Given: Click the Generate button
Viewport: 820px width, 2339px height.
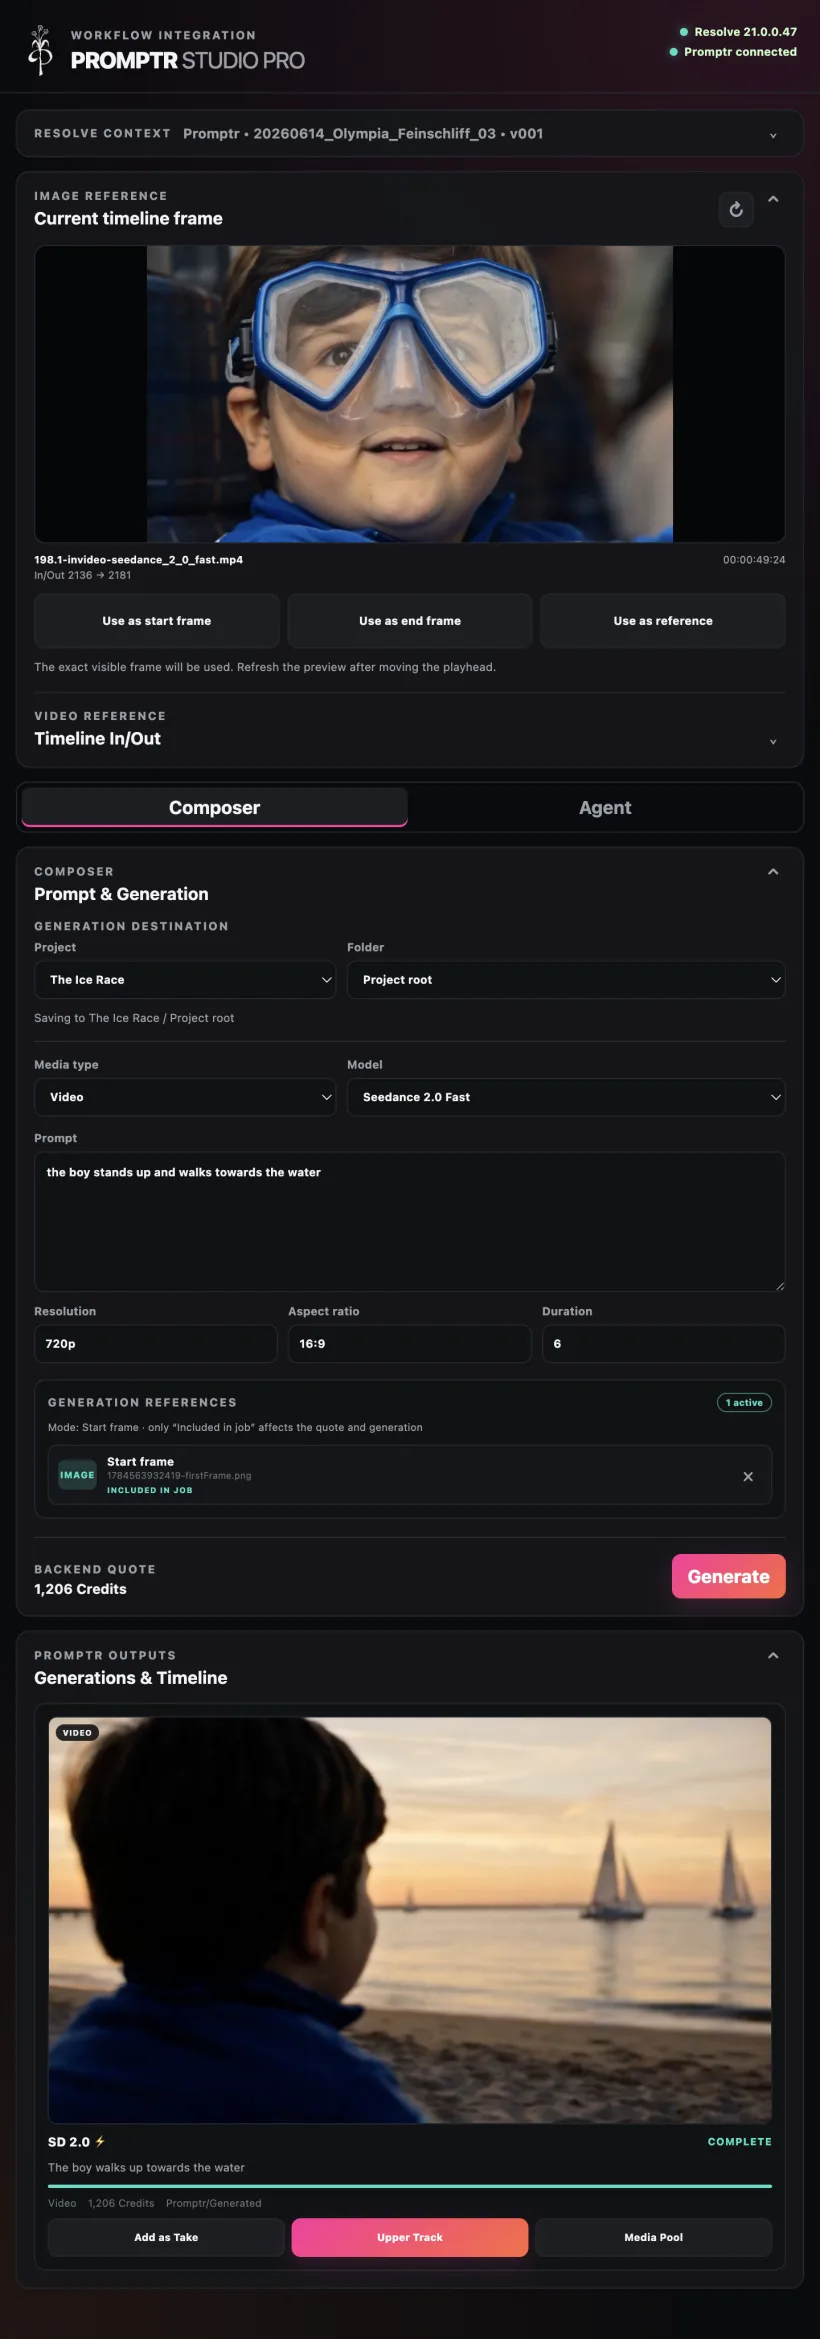Looking at the screenshot, I should click(x=729, y=1576).
